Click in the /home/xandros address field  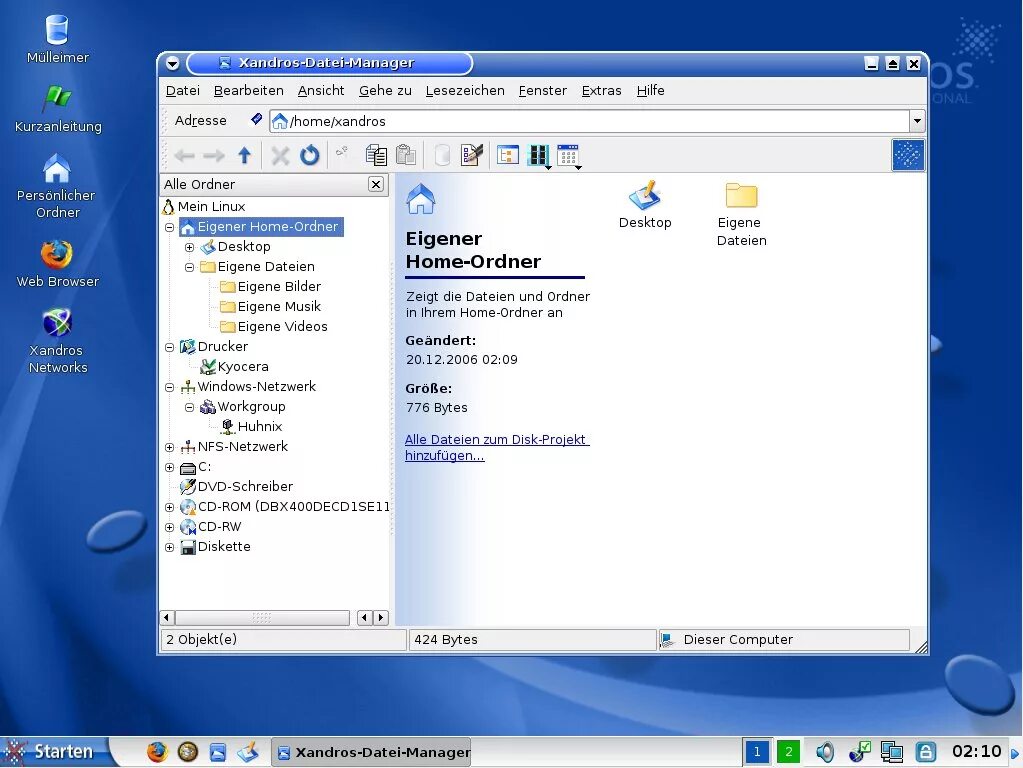pyautogui.click(x=590, y=121)
